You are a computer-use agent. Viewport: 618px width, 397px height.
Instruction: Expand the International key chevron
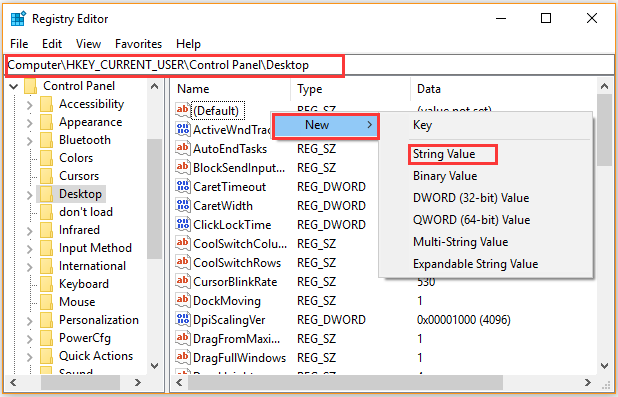coord(30,267)
